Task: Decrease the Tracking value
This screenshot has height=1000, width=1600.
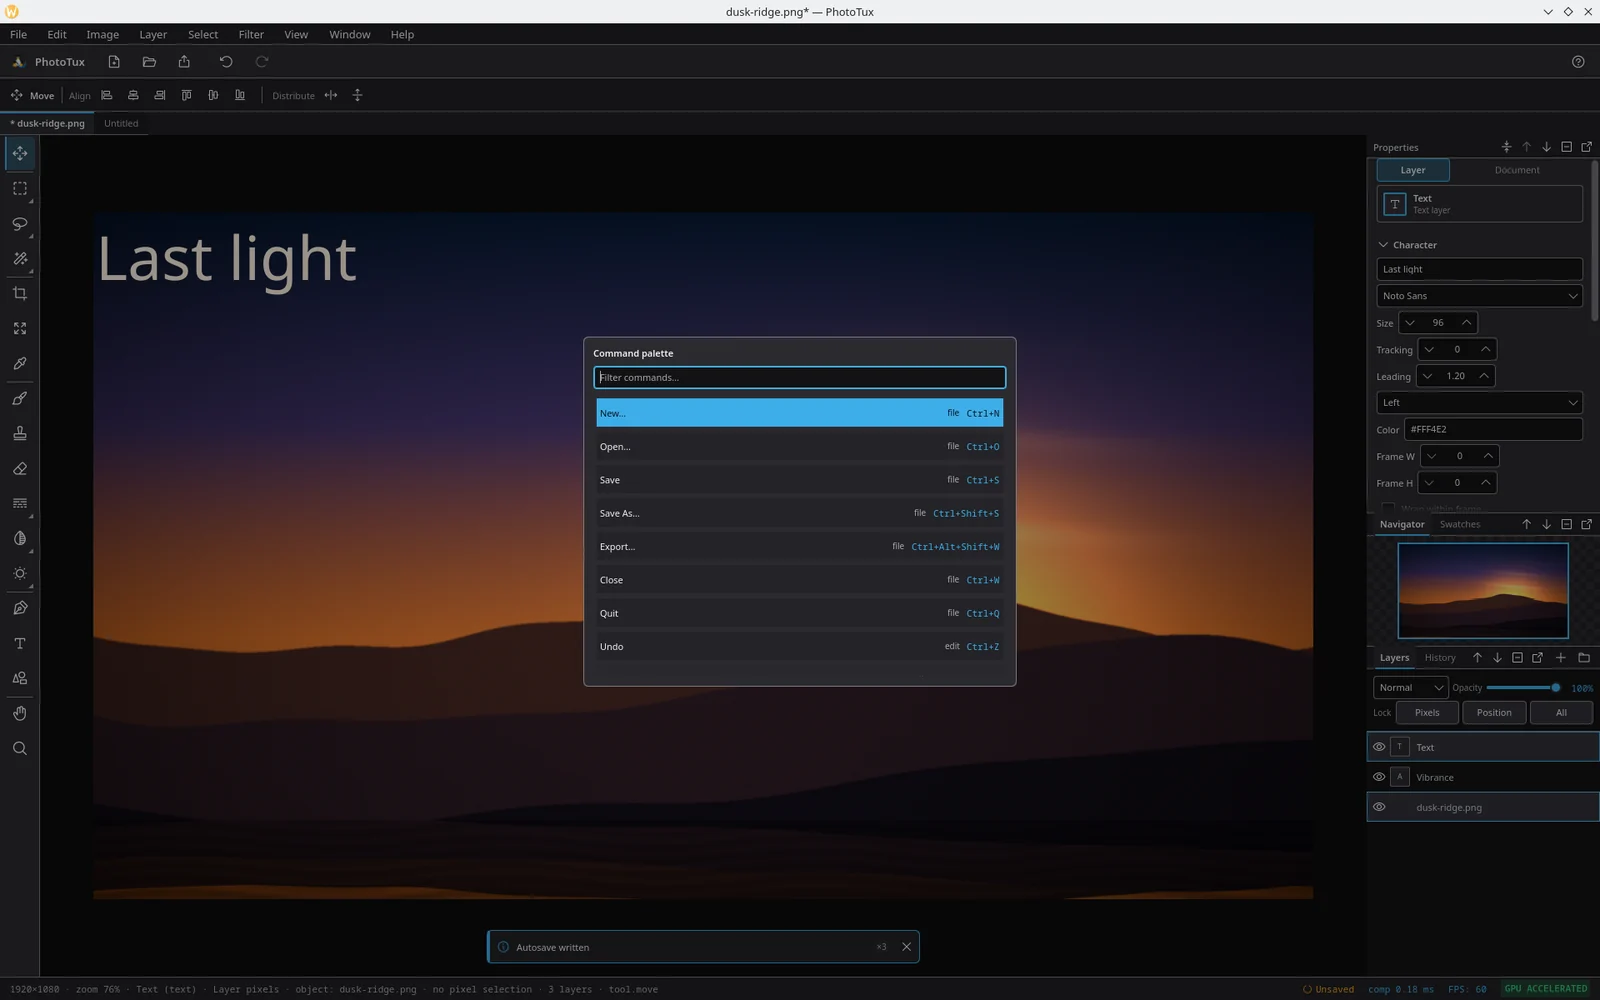Action: (1429, 350)
